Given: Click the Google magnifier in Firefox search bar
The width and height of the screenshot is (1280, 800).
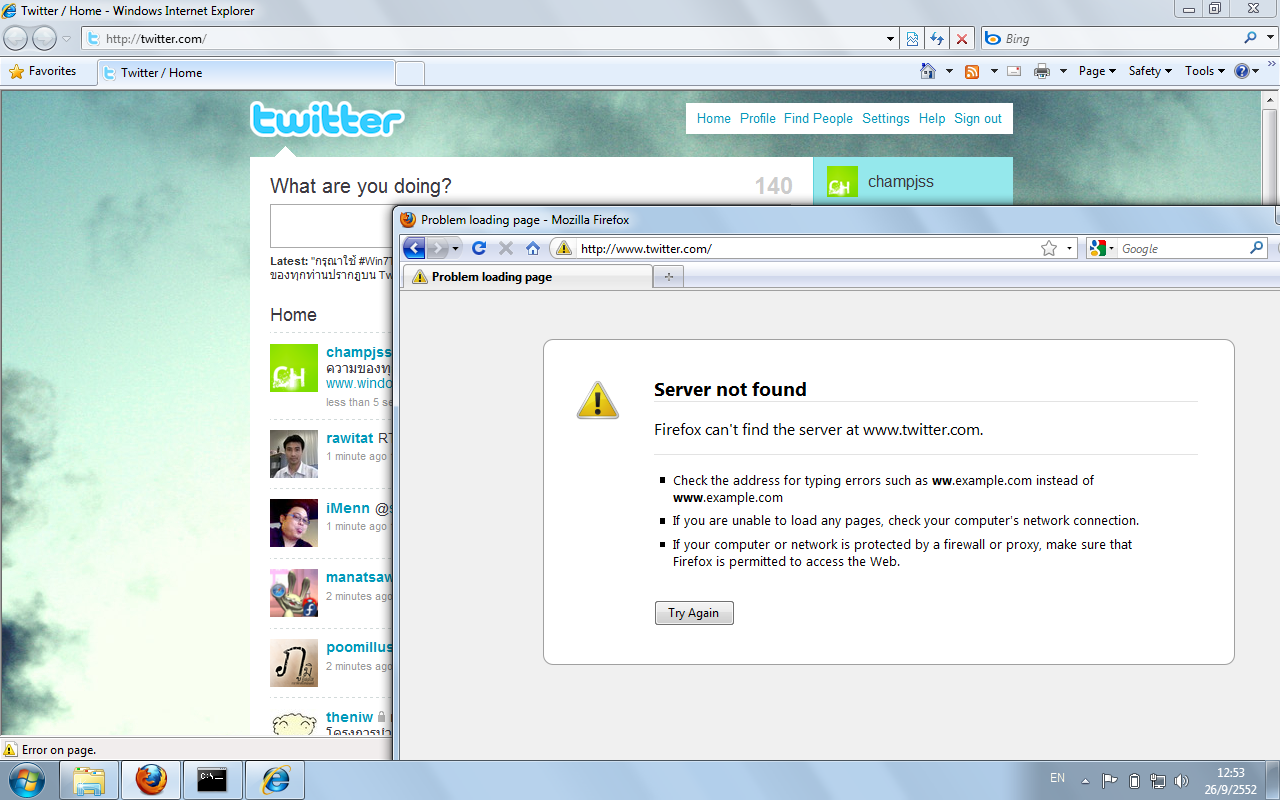Looking at the screenshot, I should pyautogui.click(x=1257, y=248).
